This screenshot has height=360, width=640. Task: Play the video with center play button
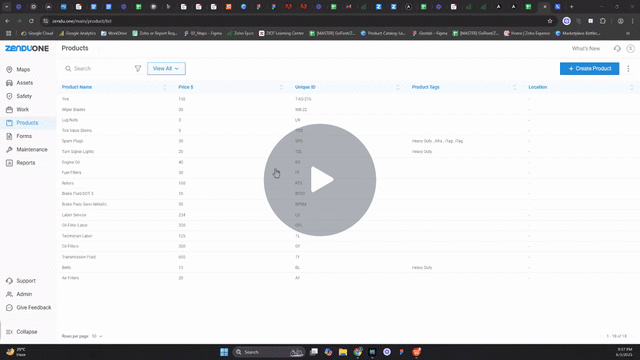click(320, 180)
